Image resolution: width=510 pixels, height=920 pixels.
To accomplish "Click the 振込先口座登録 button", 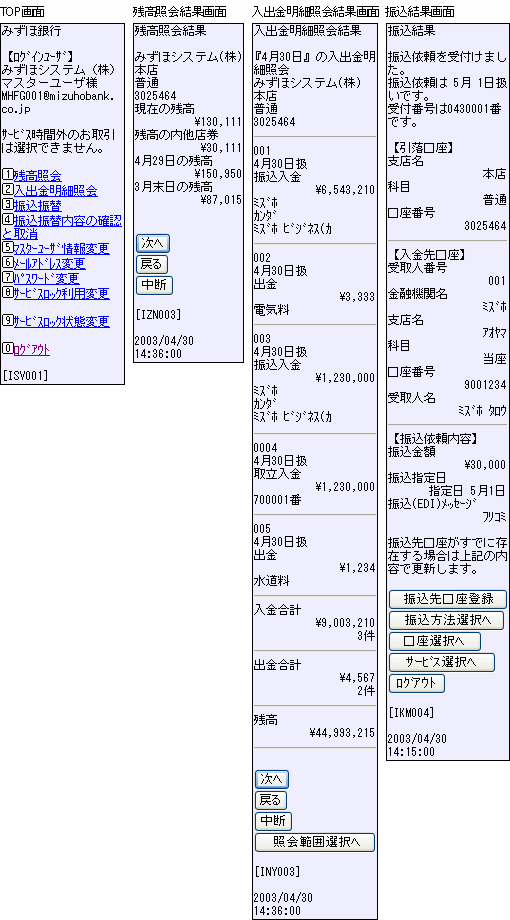I will tap(448, 599).
